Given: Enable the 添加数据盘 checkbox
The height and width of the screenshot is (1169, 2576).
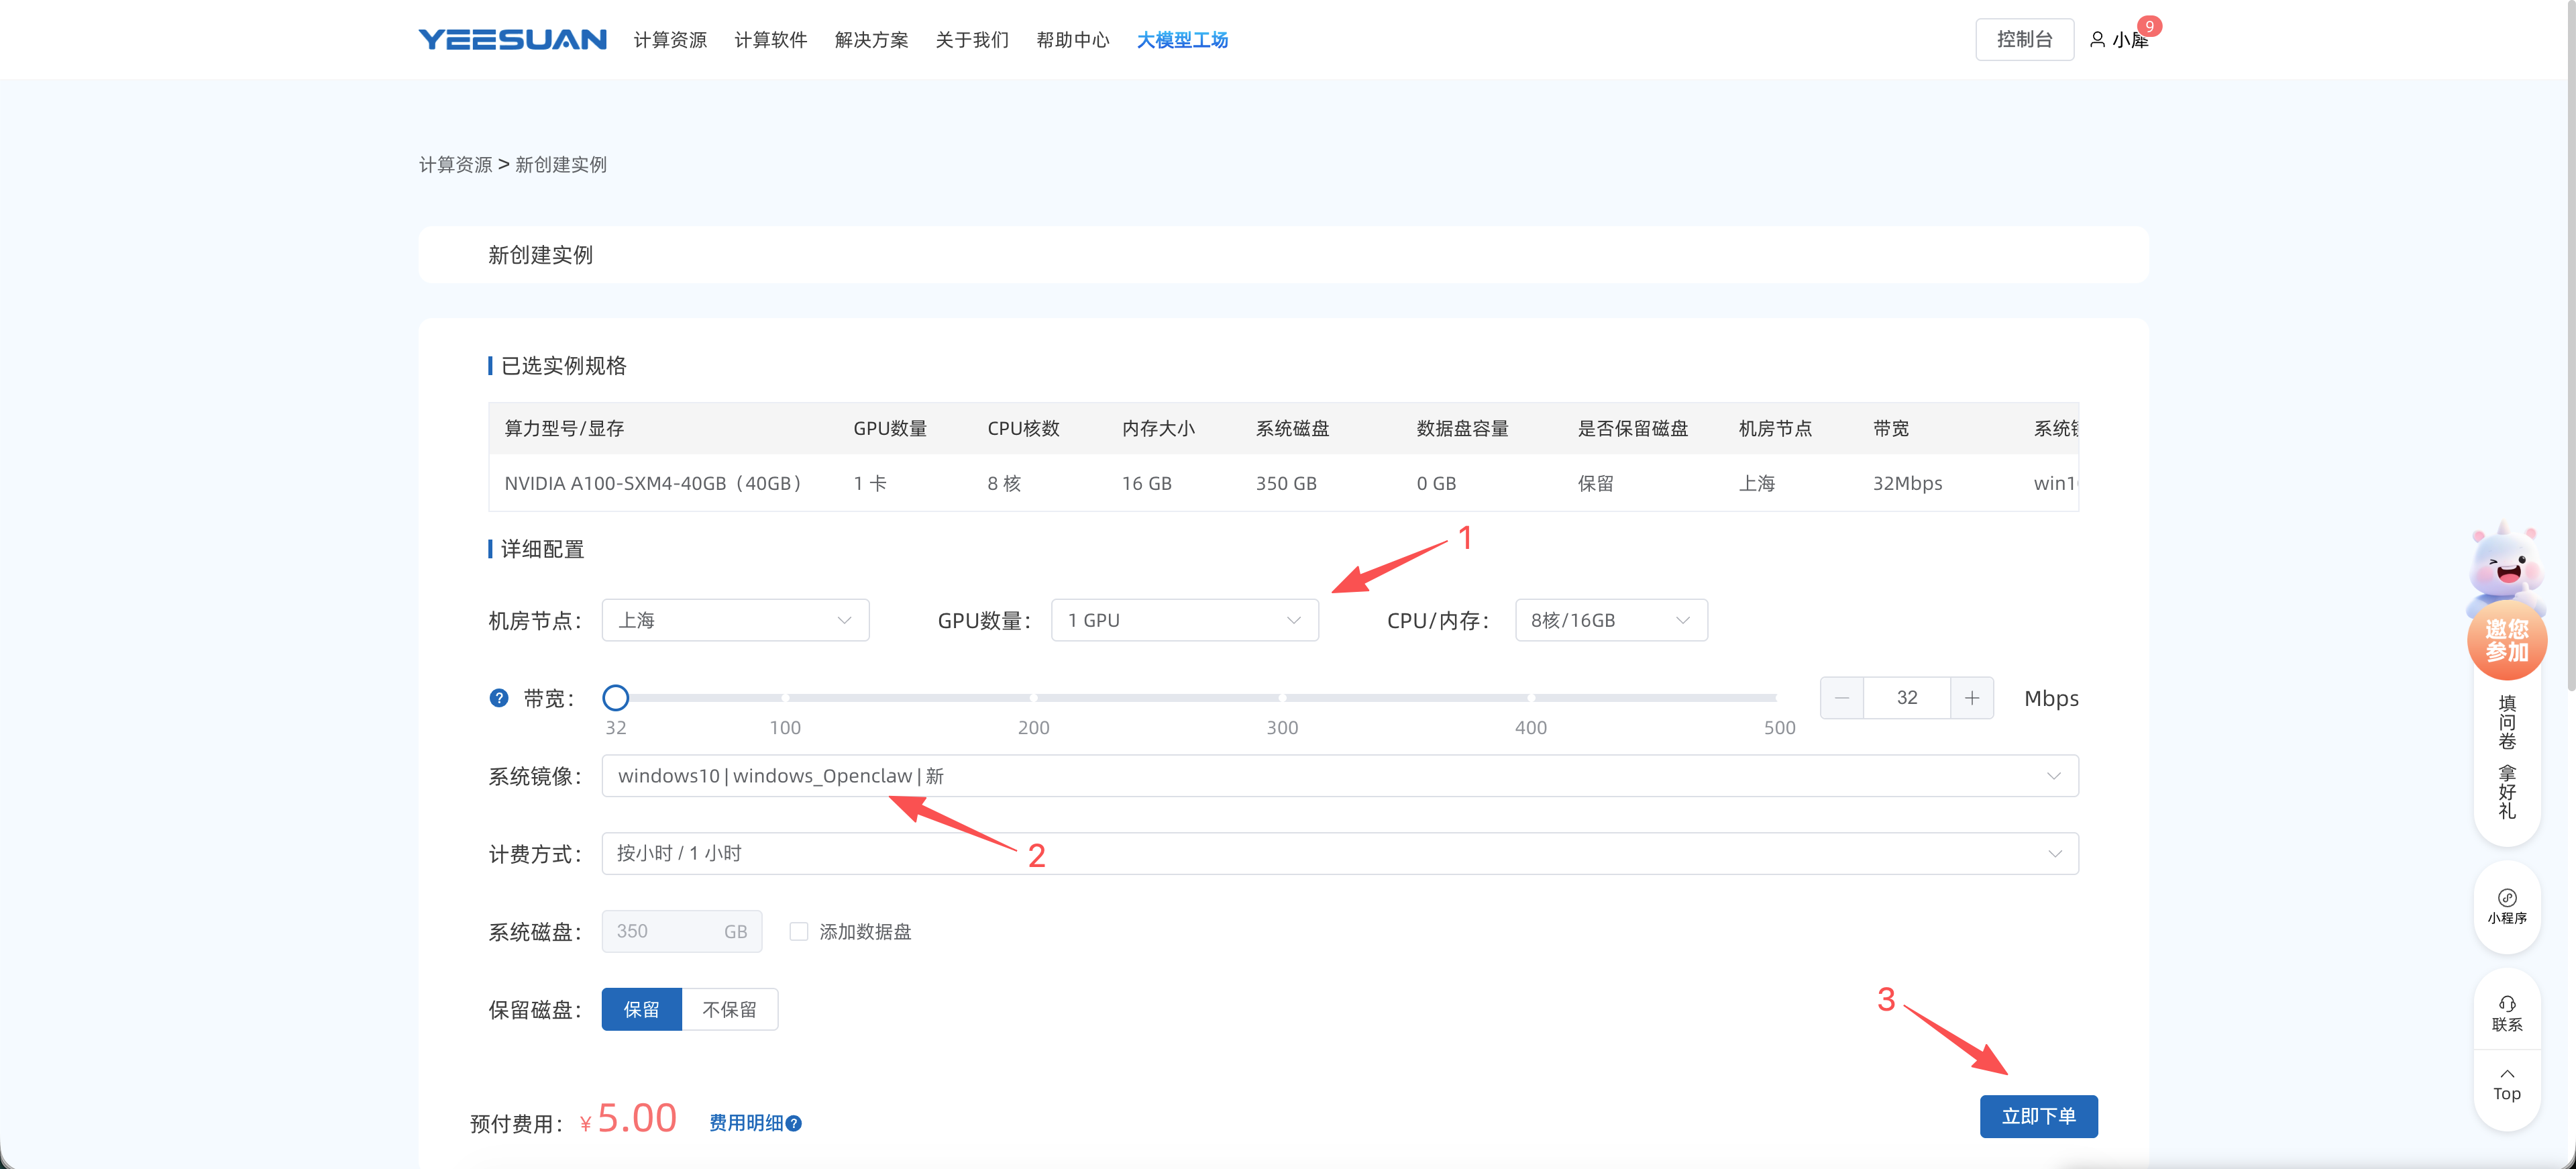Looking at the screenshot, I should coord(798,931).
